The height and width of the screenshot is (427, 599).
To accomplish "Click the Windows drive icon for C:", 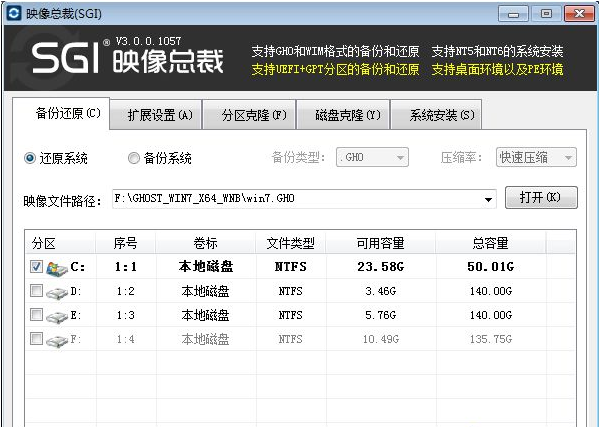I will pyautogui.click(x=57, y=268).
